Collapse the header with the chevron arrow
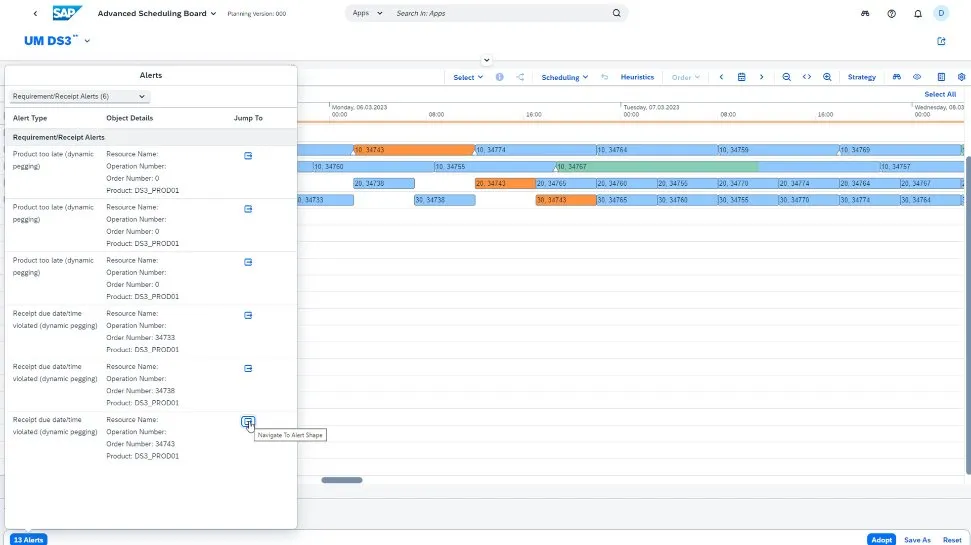The image size is (971, 545). (x=485, y=61)
